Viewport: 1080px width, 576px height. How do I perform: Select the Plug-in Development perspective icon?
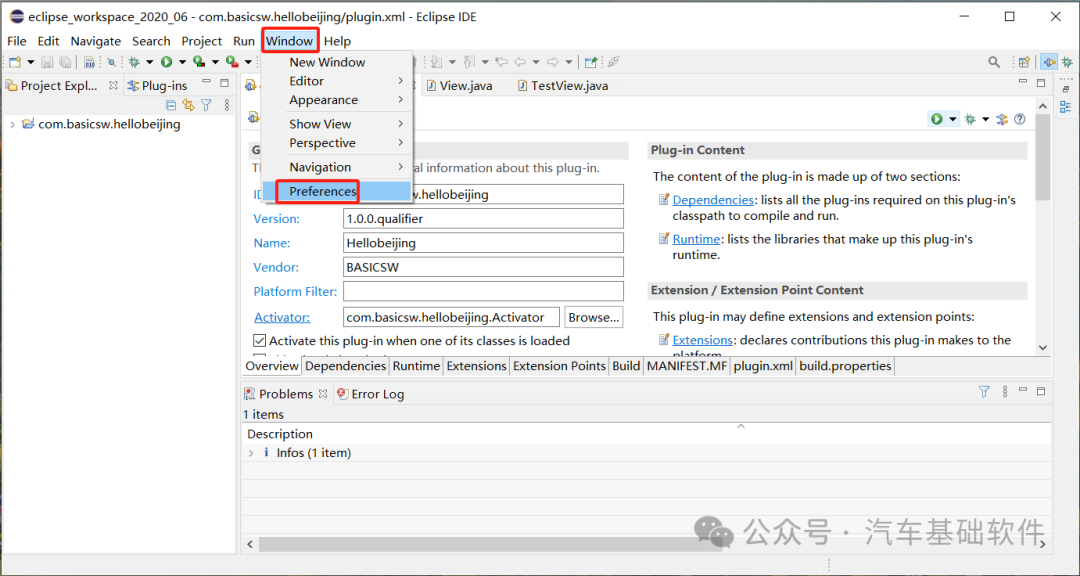tap(1049, 62)
